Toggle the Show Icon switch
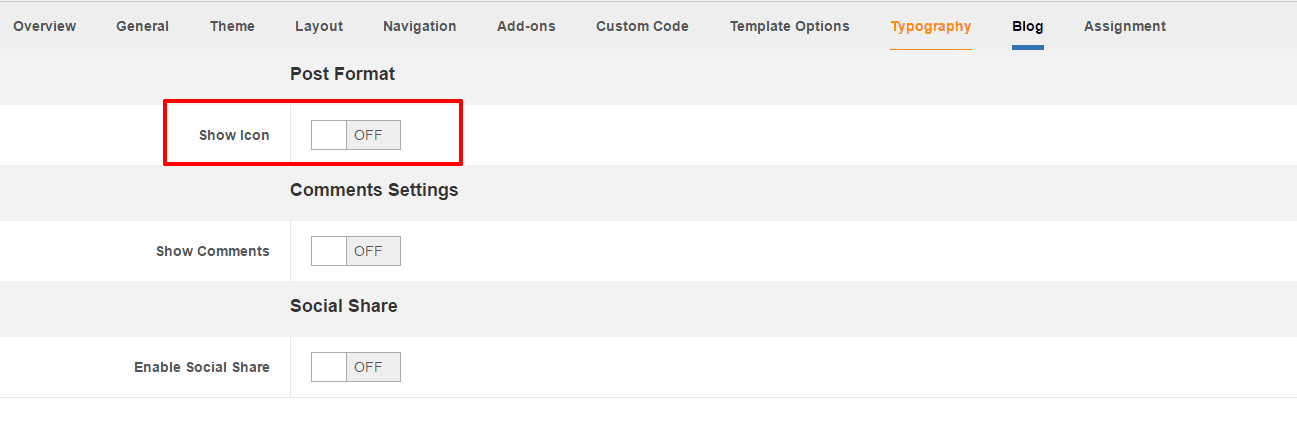 [x=355, y=135]
